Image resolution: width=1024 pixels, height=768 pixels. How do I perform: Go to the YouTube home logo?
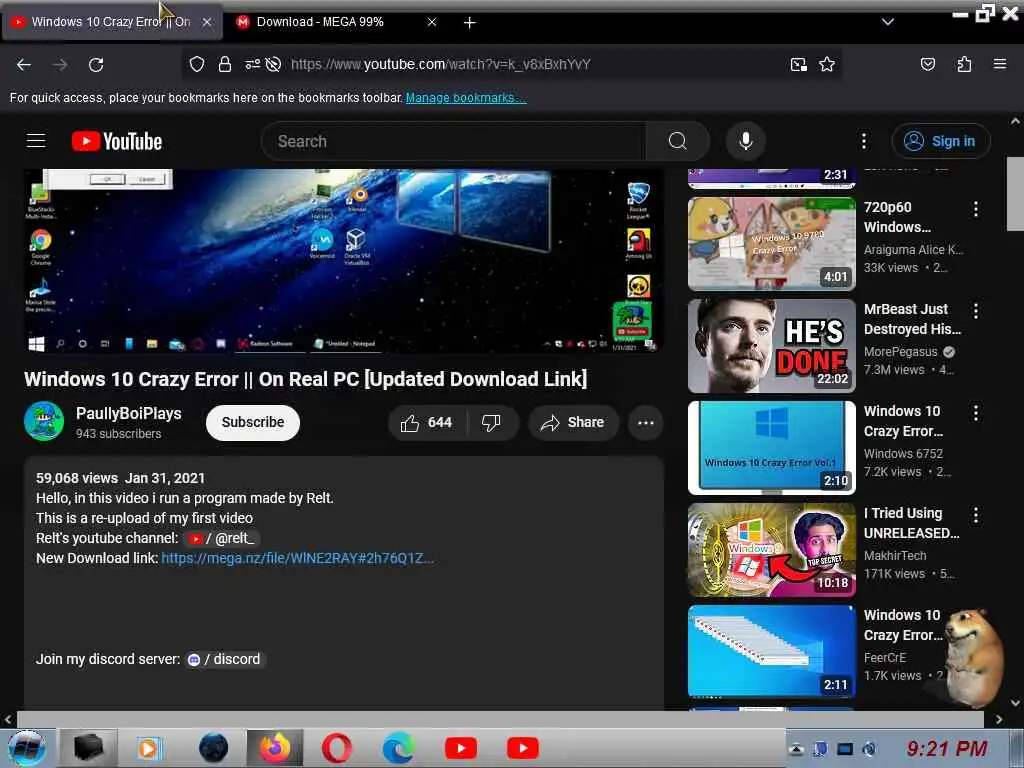point(117,141)
